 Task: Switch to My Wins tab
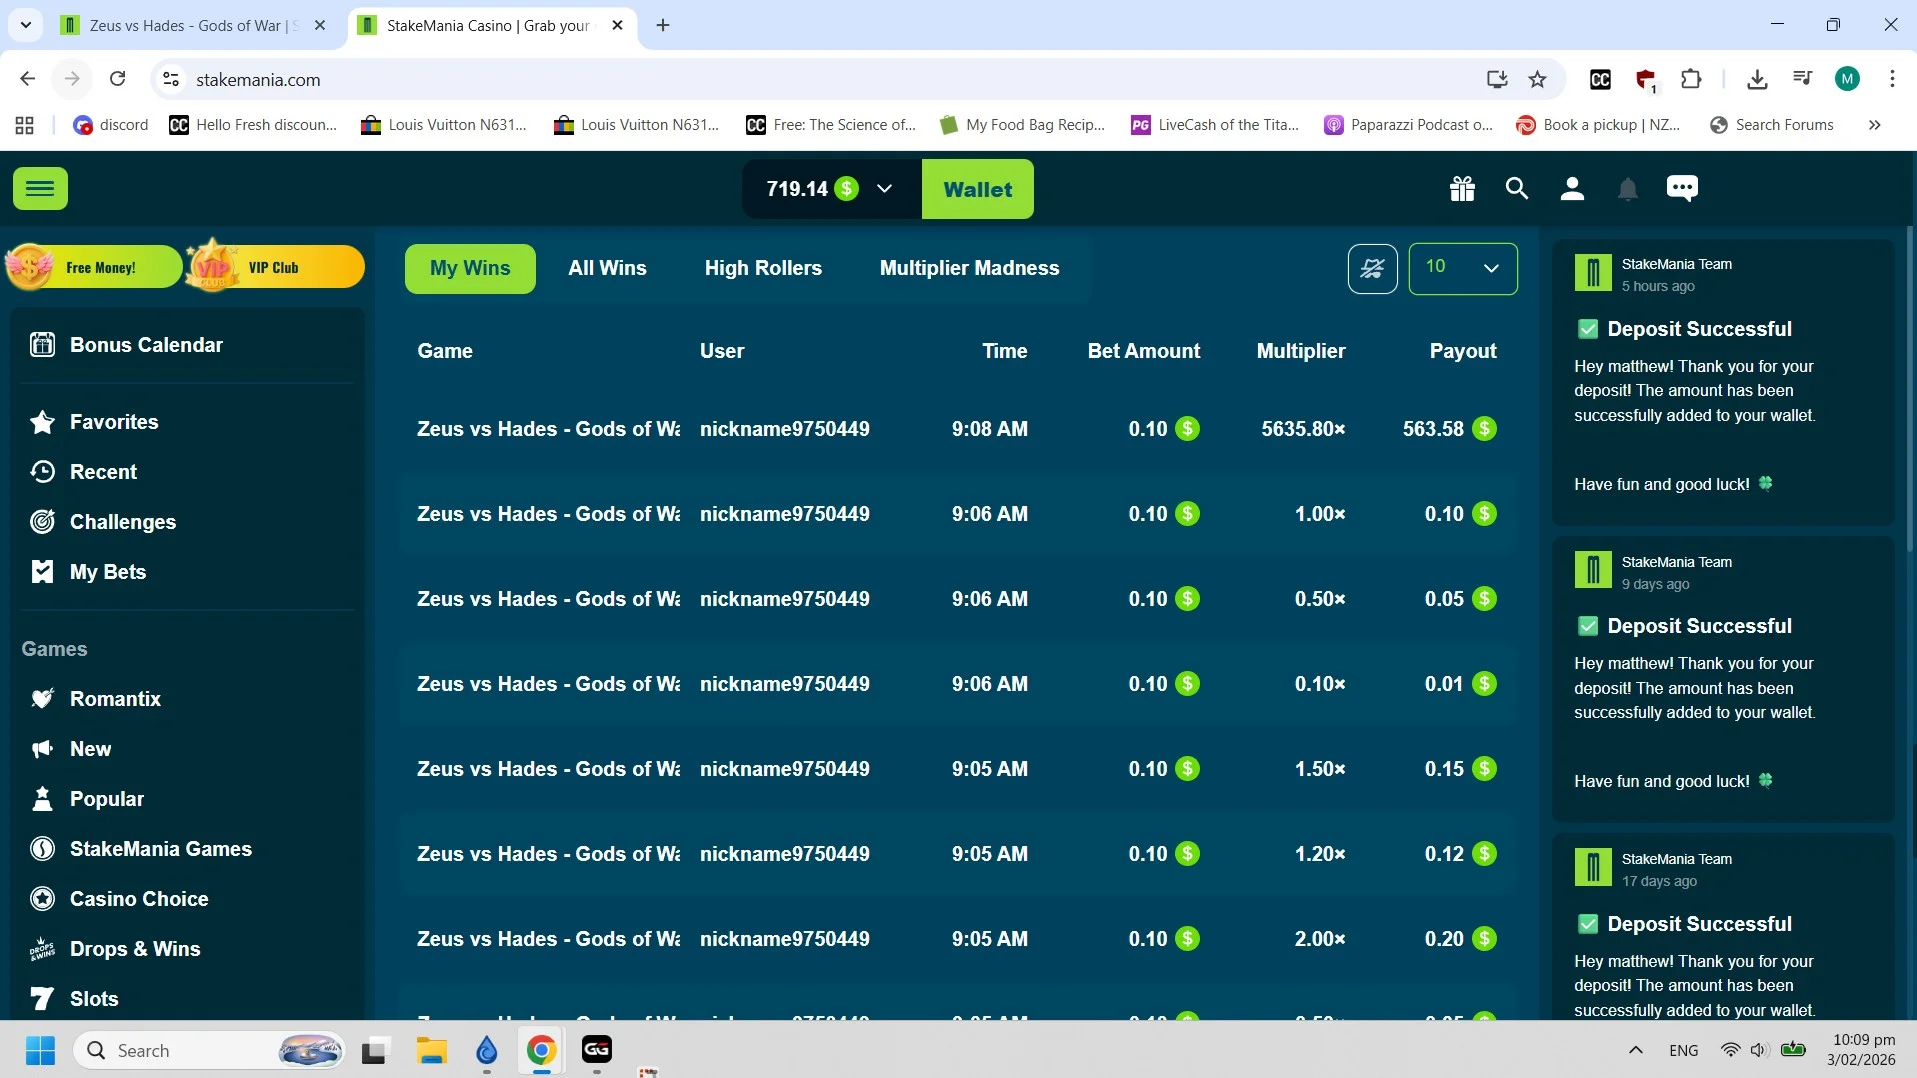pyautogui.click(x=470, y=268)
